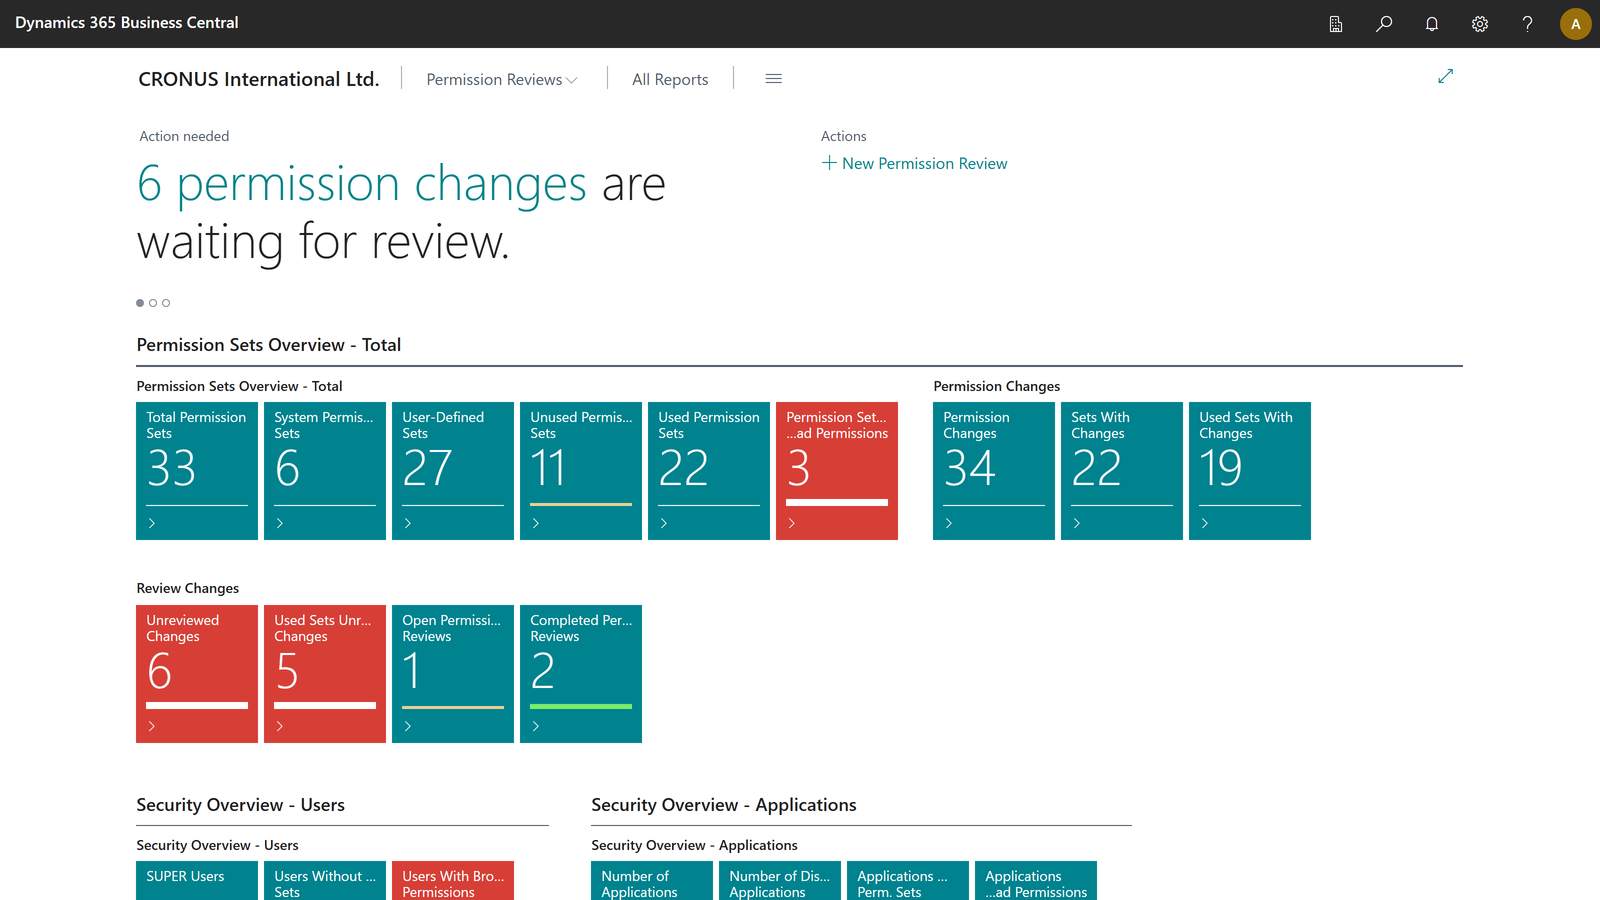Open the user account avatar A
The image size is (1600, 900).
pyautogui.click(x=1576, y=24)
